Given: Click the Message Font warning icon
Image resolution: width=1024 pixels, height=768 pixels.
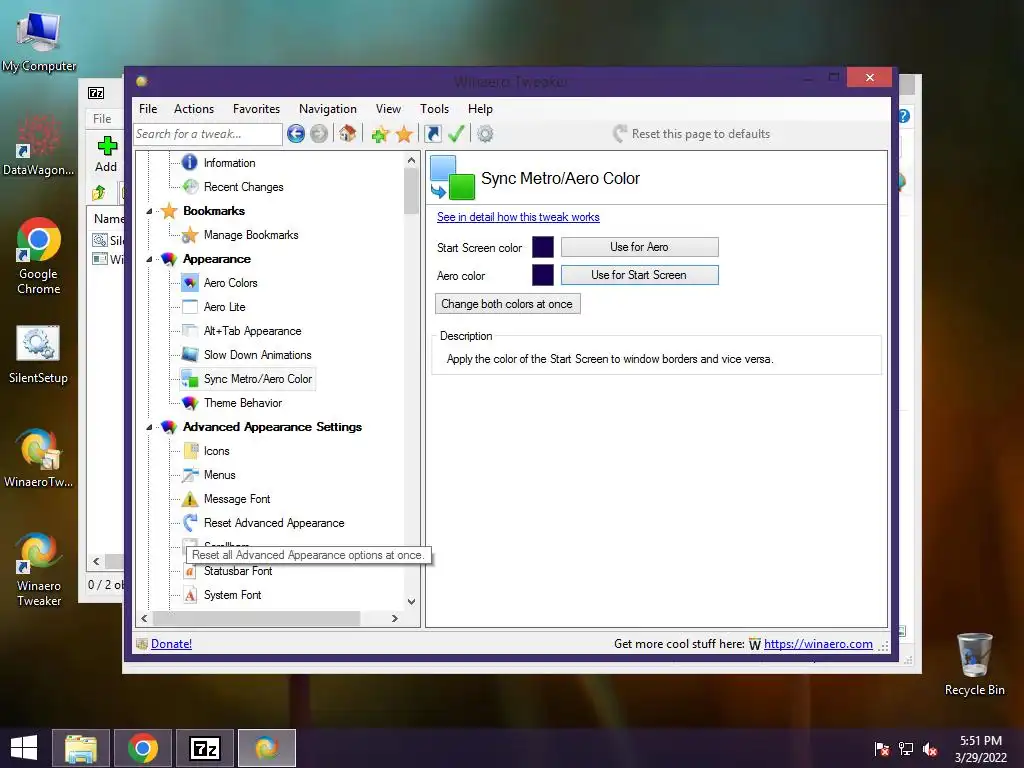Looking at the screenshot, I should click(189, 499).
